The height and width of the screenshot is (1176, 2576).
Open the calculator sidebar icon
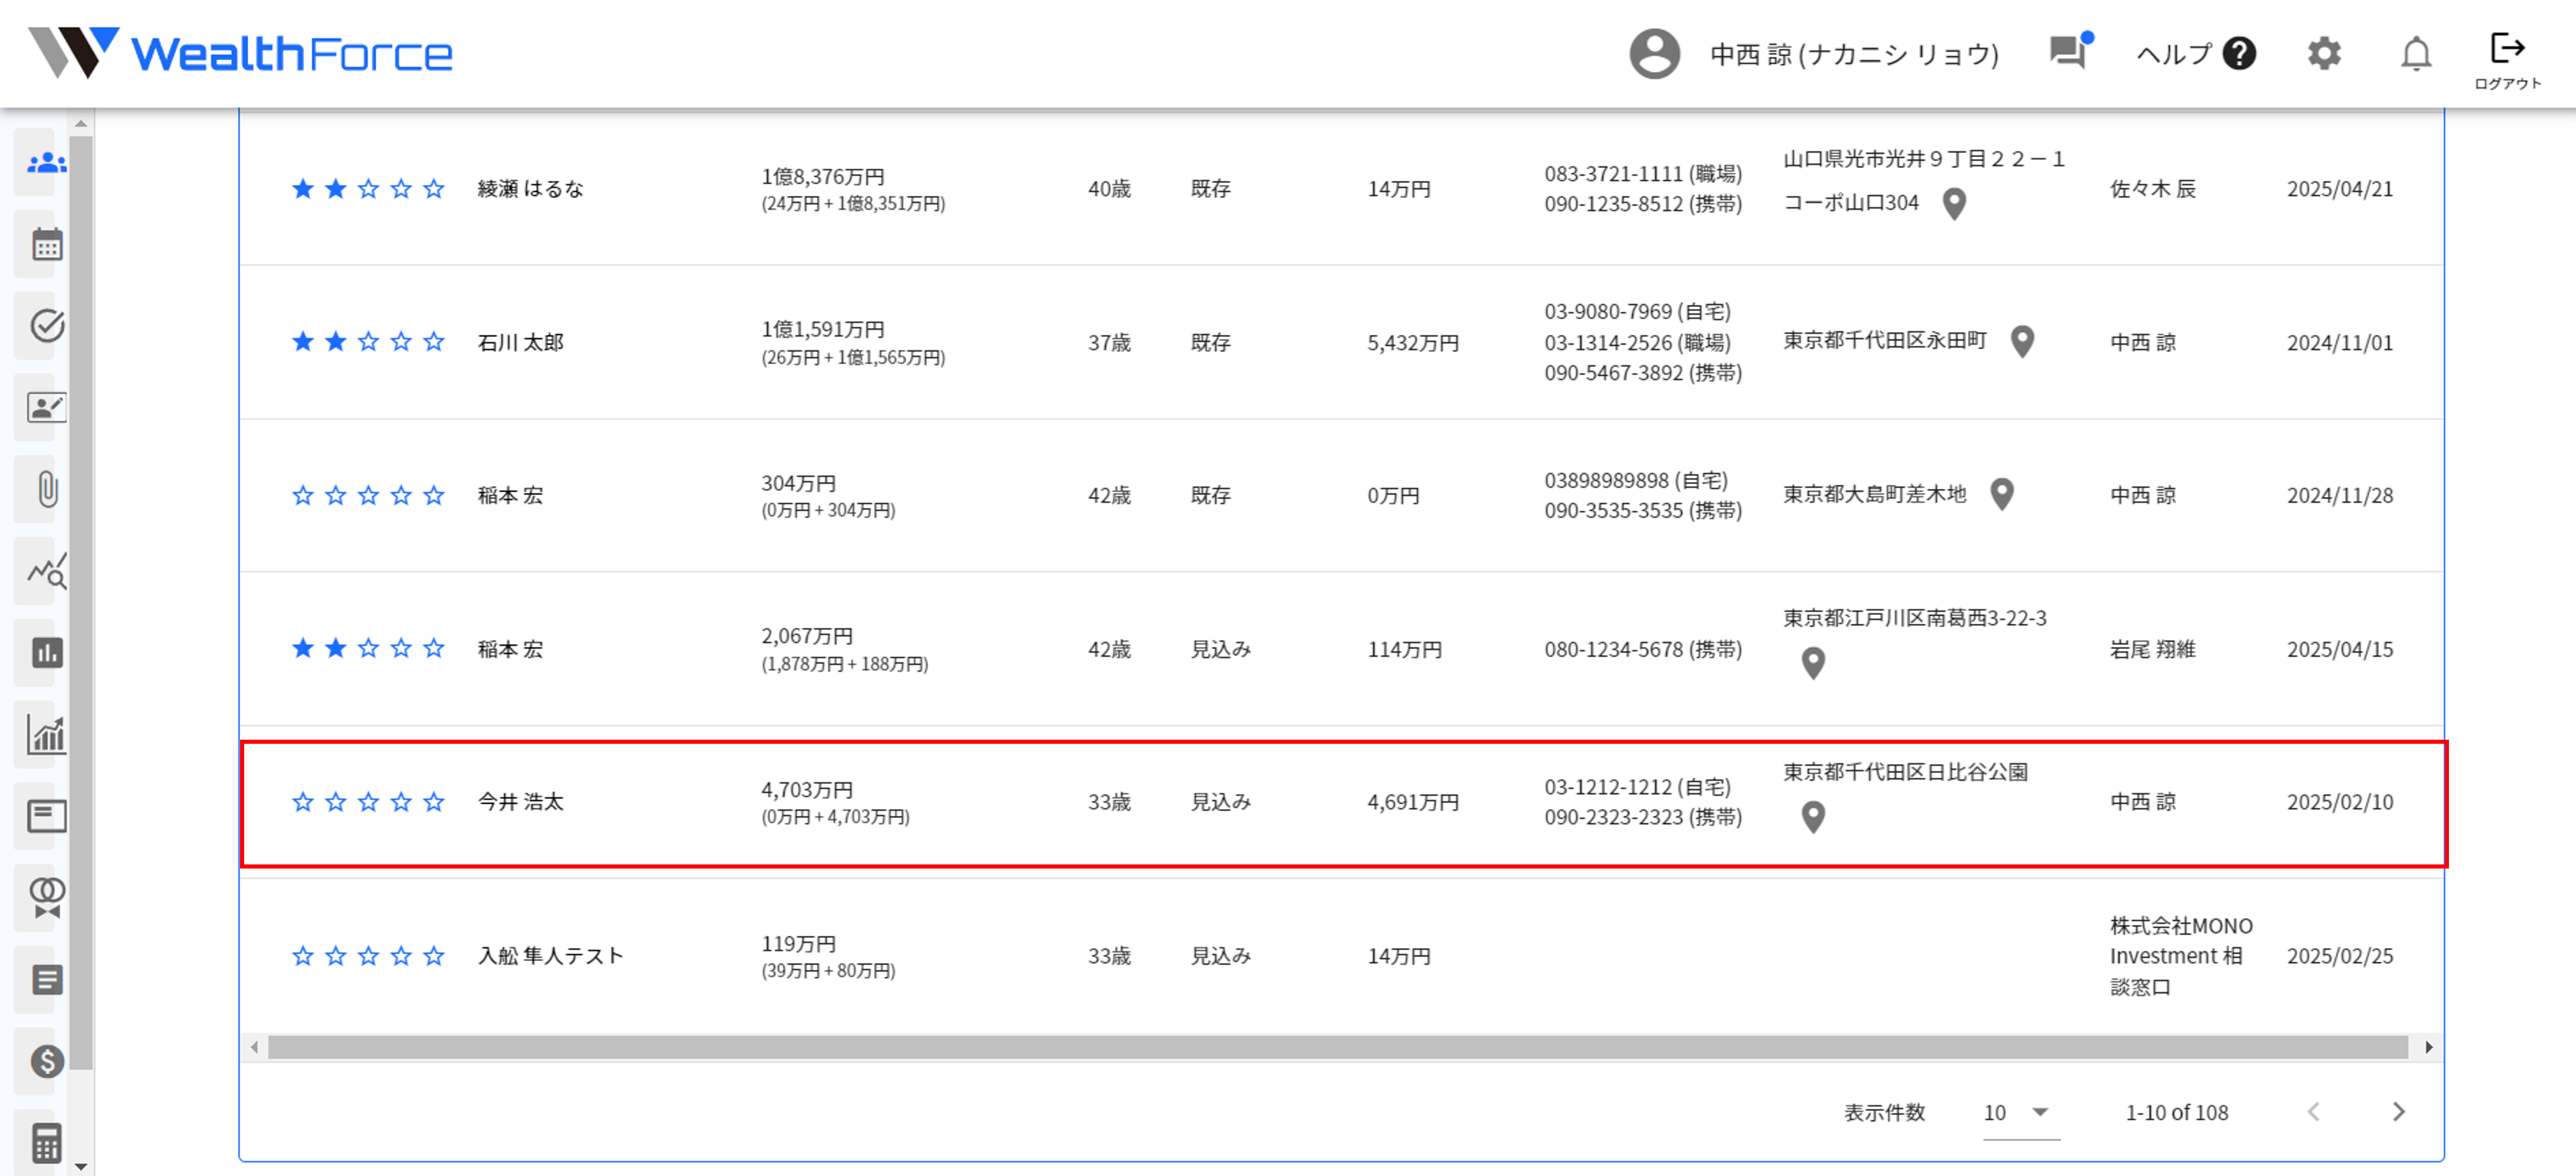(46, 1142)
